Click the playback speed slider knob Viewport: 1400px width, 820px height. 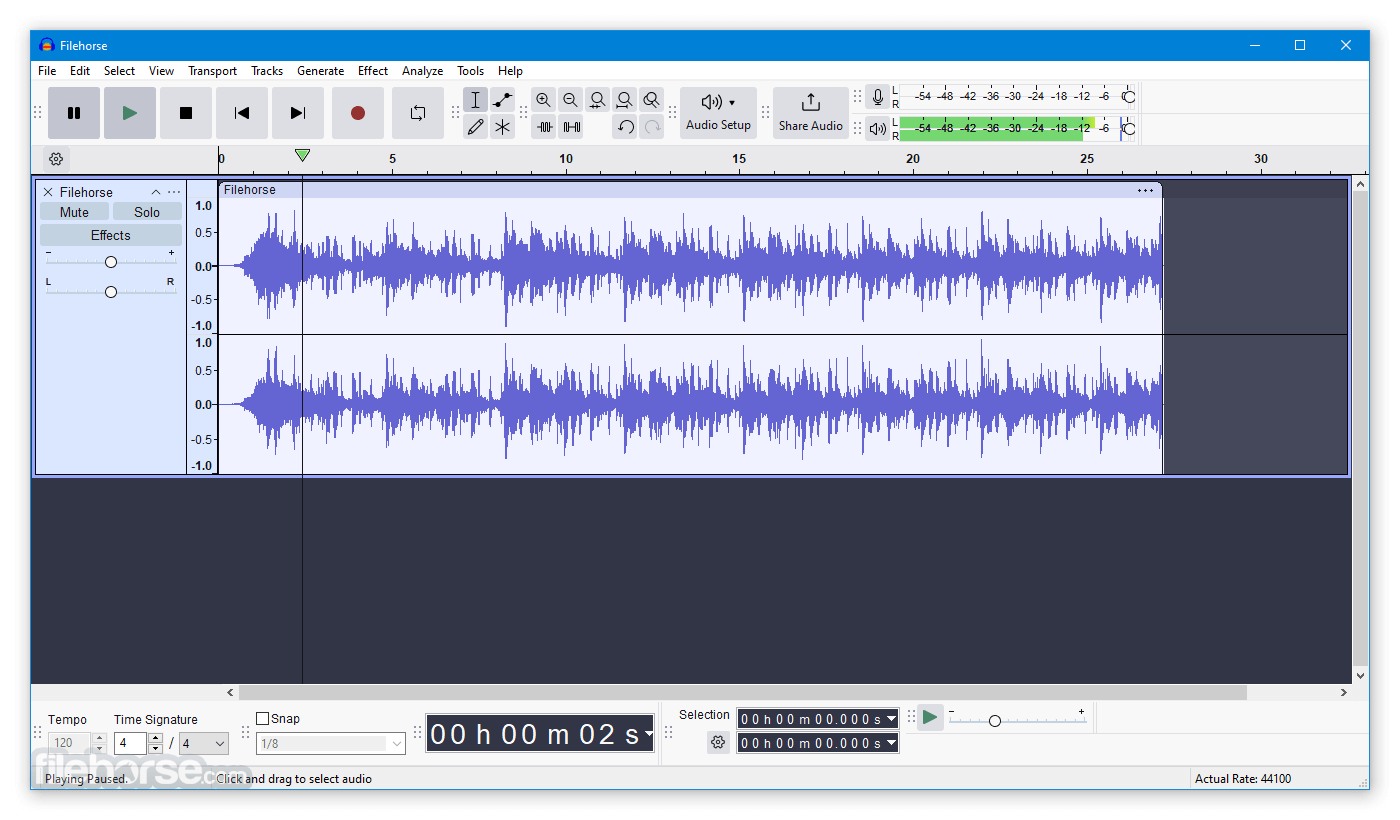pos(994,721)
